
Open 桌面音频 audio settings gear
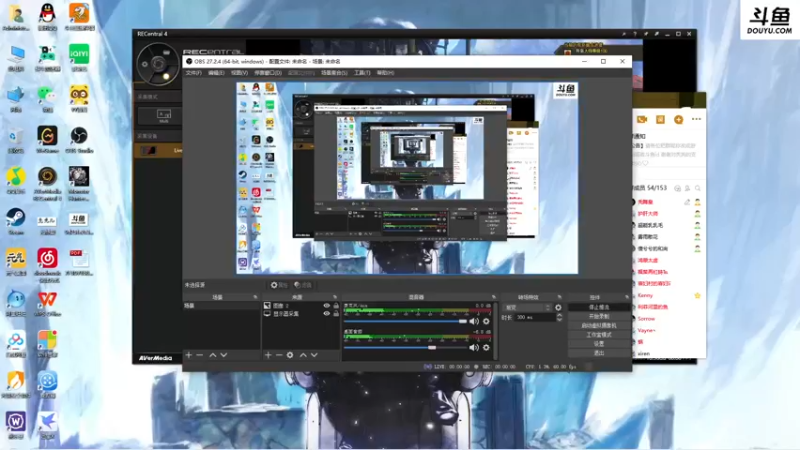(x=486, y=347)
